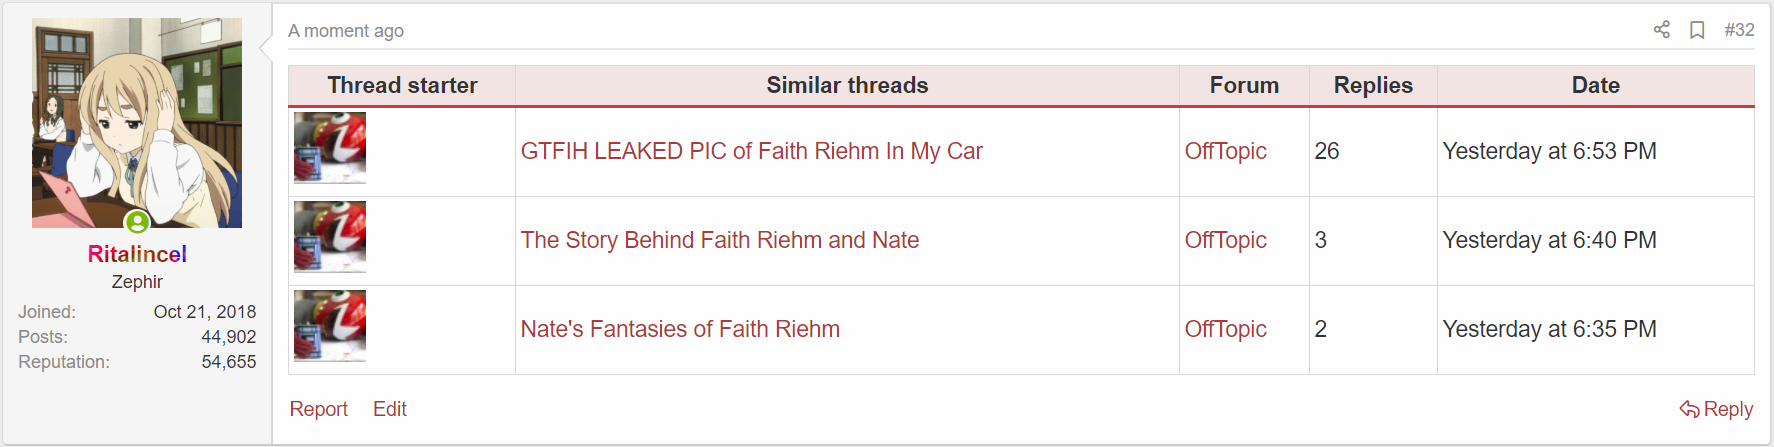Go to OffTopic forum in second row
The image size is (1774, 447).
pos(1225,240)
